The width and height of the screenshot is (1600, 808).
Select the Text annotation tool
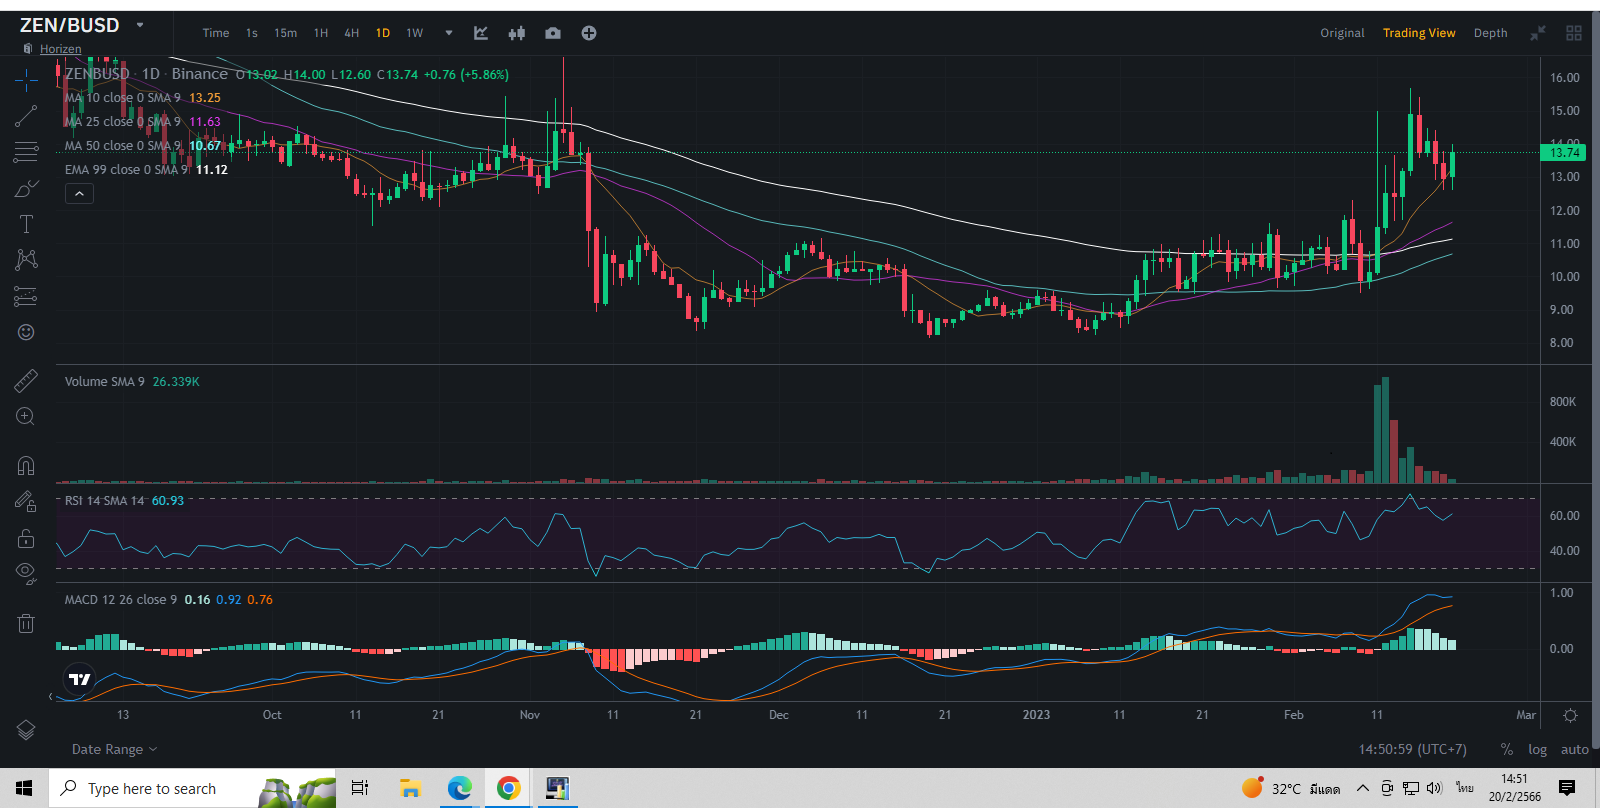[26, 224]
